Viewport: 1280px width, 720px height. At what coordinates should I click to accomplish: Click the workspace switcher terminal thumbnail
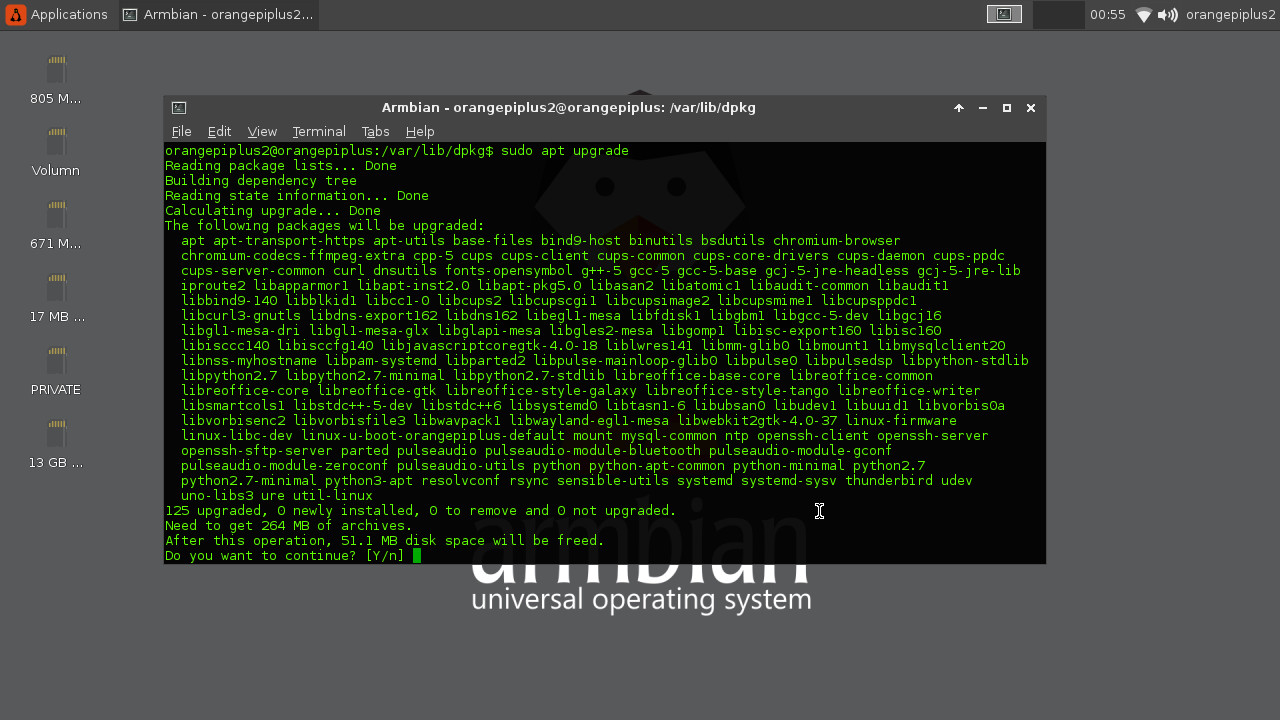[1004, 14]
